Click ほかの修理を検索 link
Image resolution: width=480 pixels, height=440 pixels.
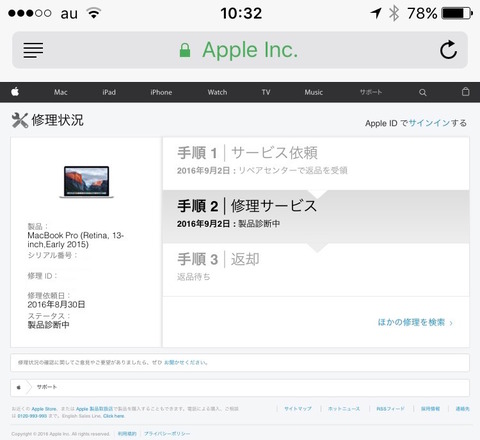411,322
